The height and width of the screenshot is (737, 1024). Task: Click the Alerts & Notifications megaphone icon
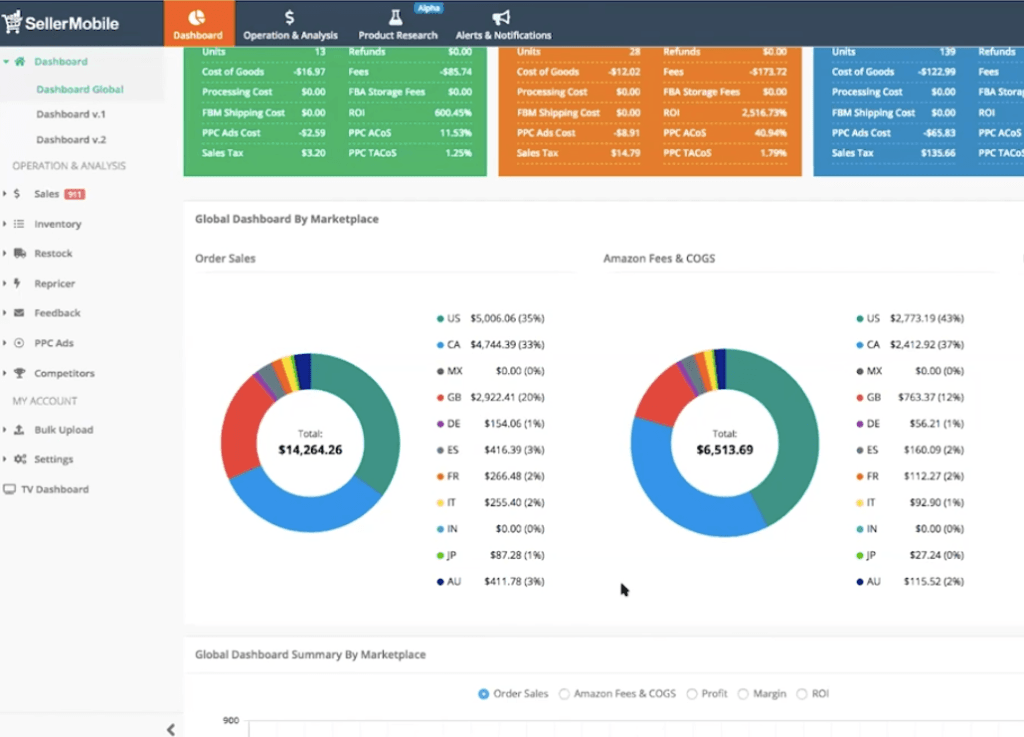pyautogui.click(x=501, y=18)
